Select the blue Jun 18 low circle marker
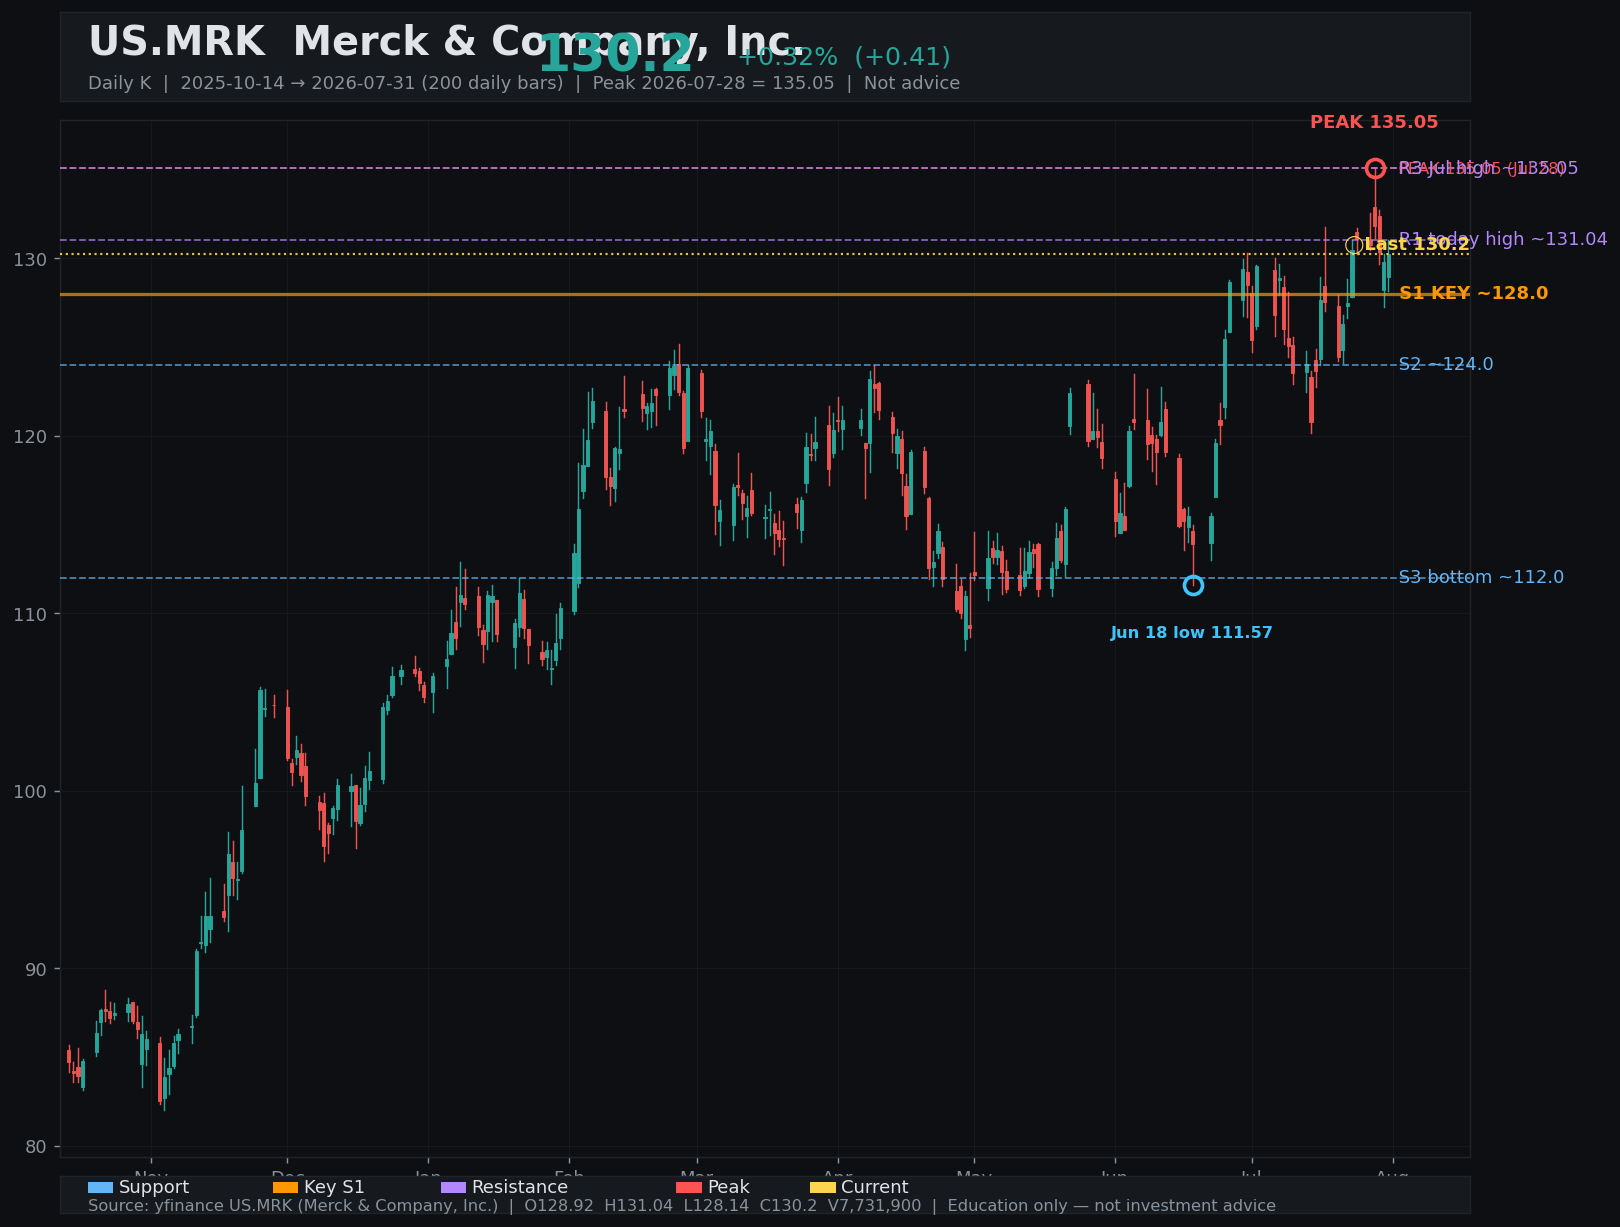The height and width of the screenshot is (1227, 1620). point(1193,585)
